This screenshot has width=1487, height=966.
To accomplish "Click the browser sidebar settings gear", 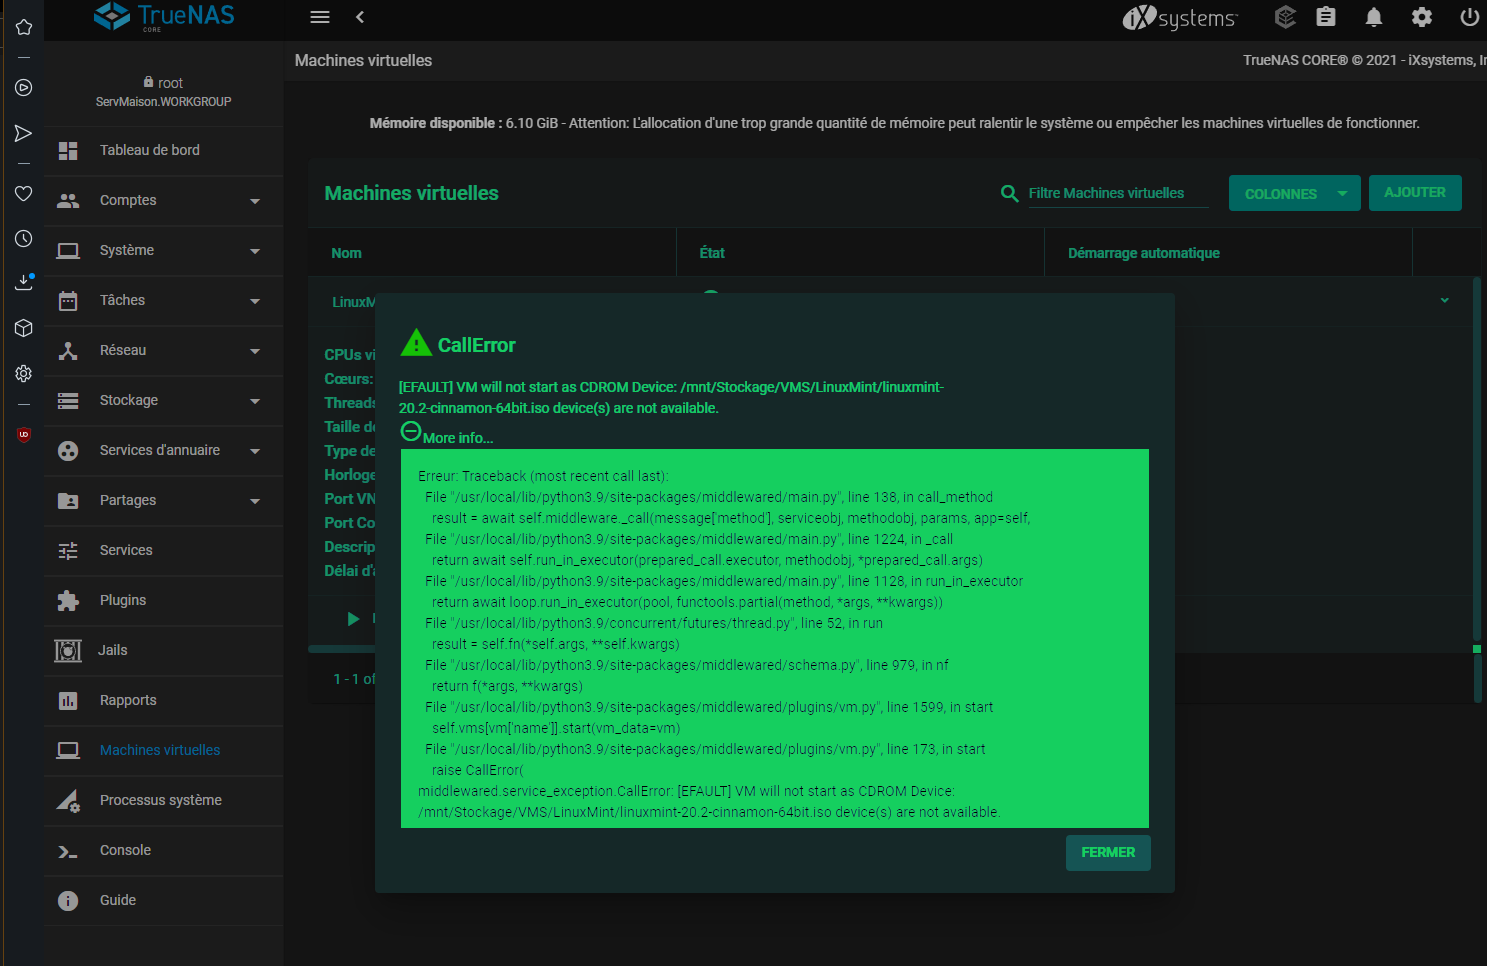I will (x=24, y=374).
